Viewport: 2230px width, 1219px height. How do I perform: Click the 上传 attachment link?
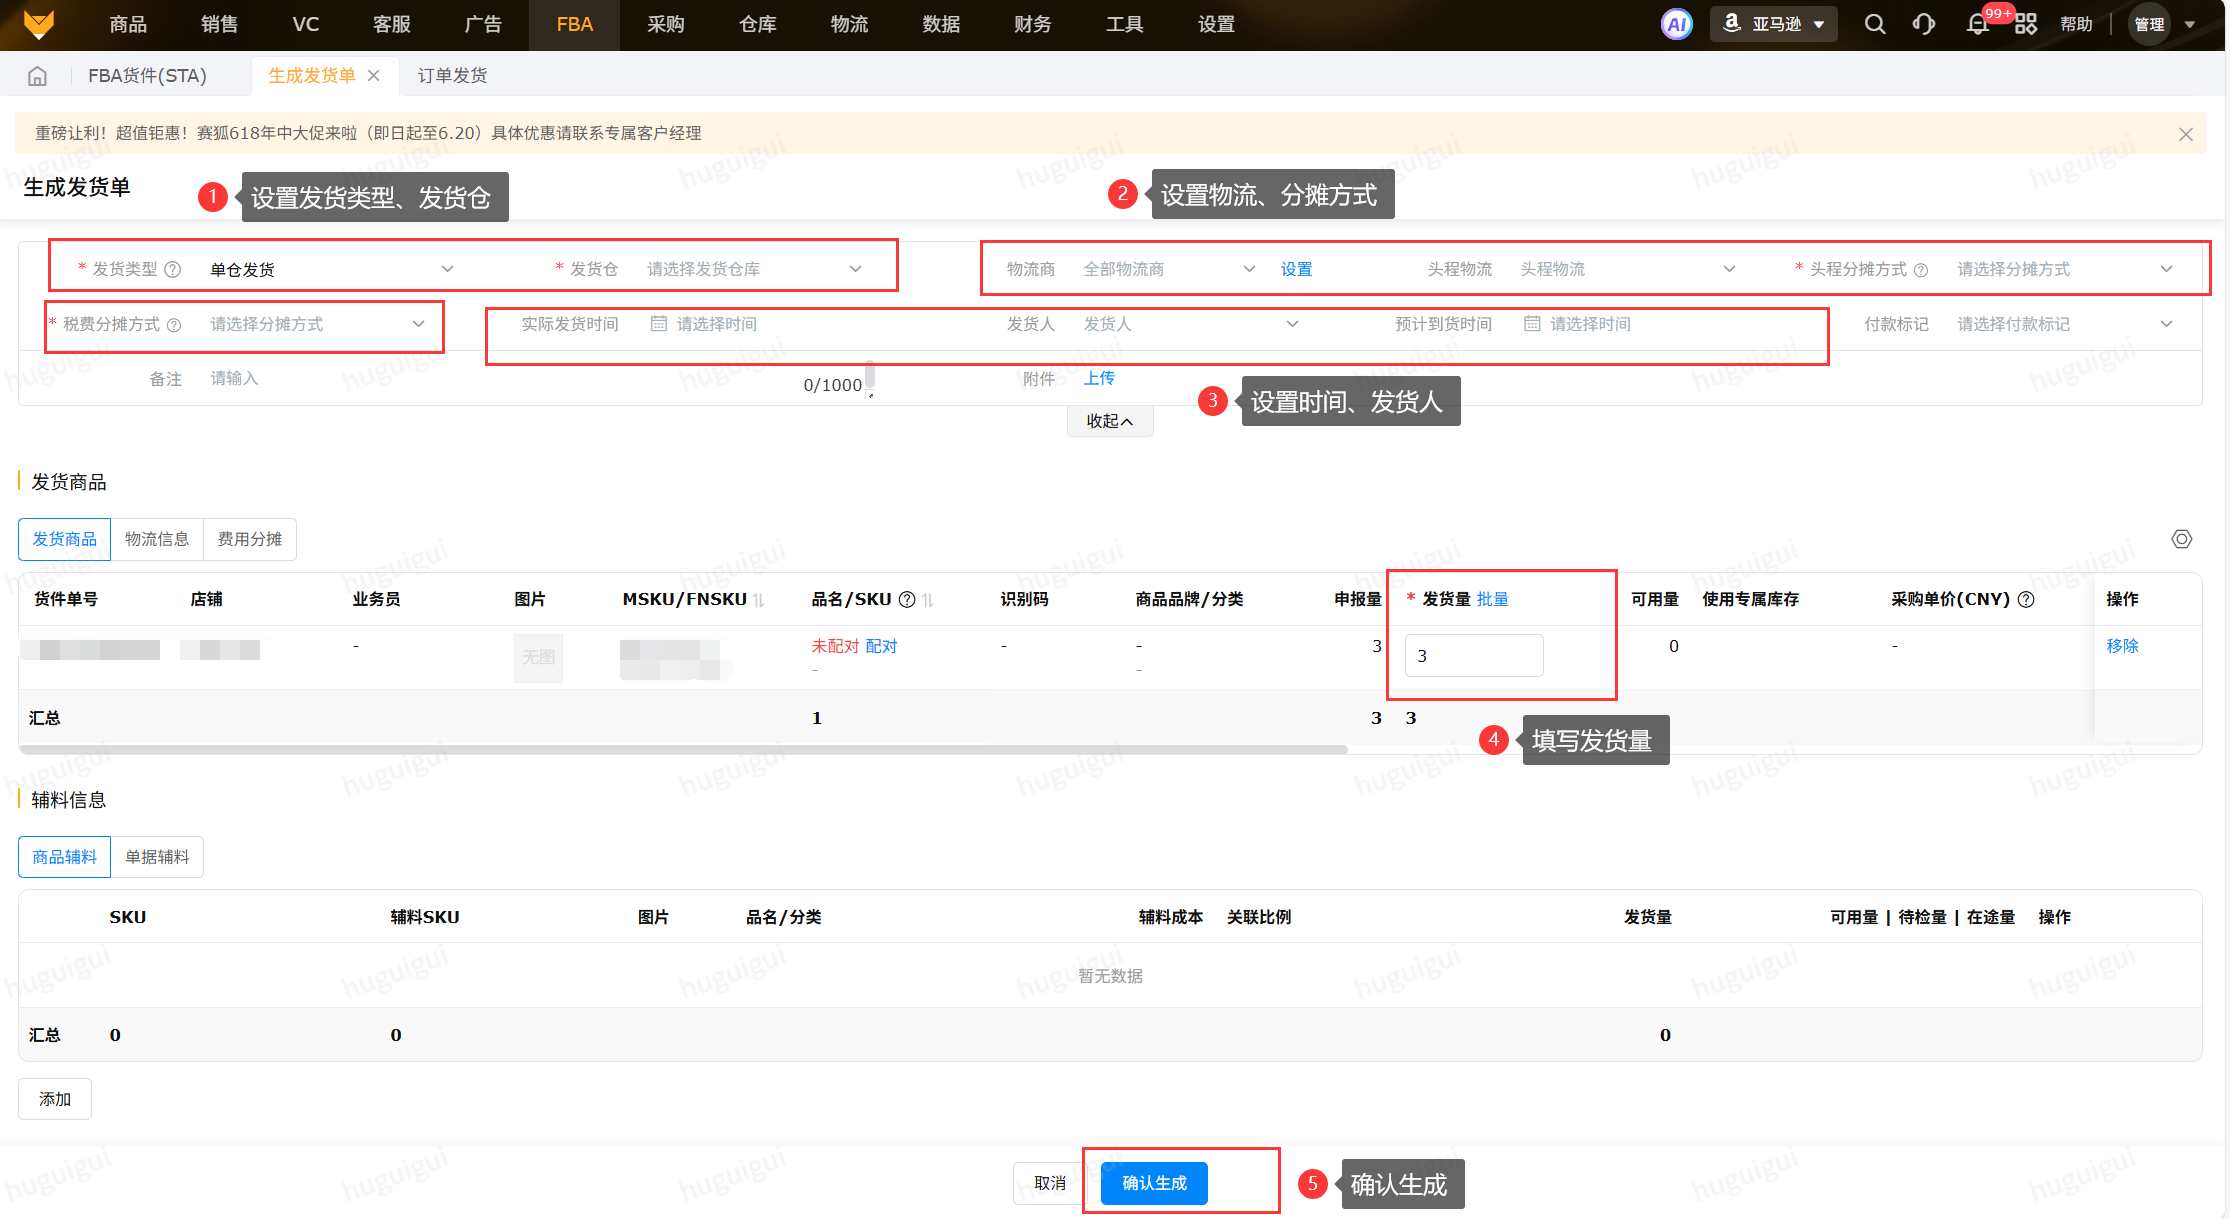(1099, 378)
